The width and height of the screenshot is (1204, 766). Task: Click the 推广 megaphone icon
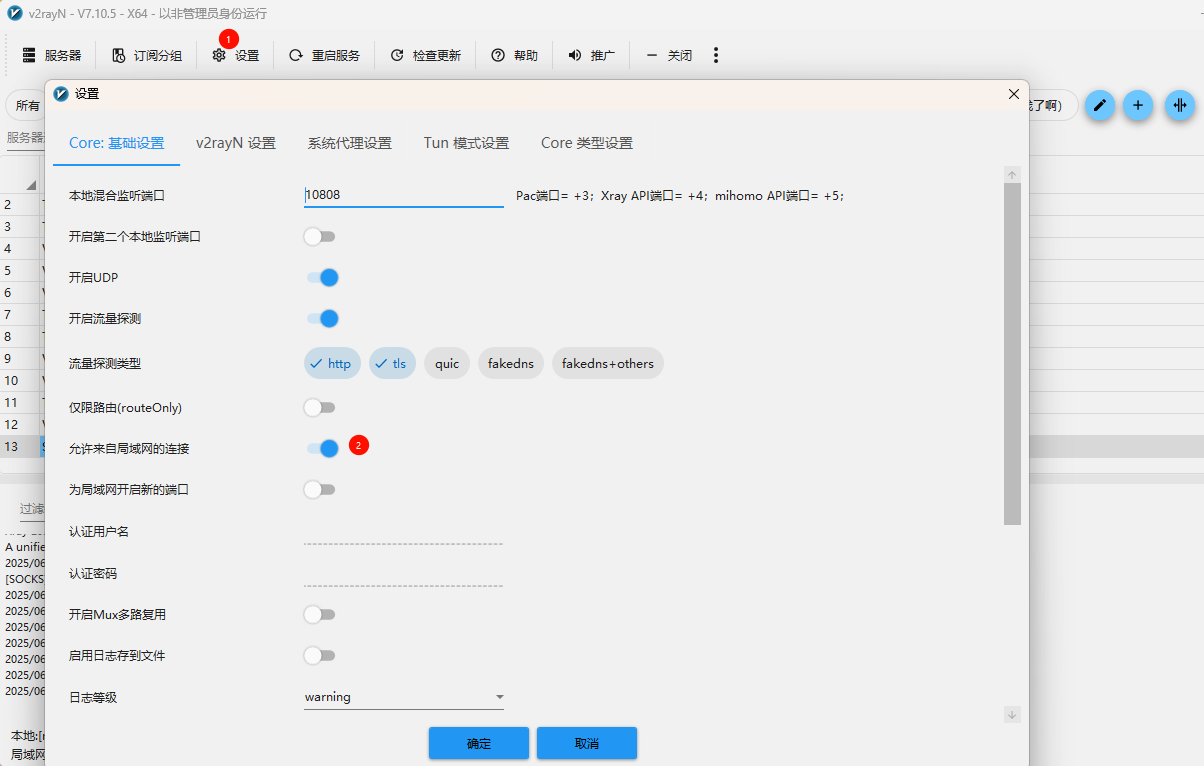pyautogui.click(x=575, y=56)
